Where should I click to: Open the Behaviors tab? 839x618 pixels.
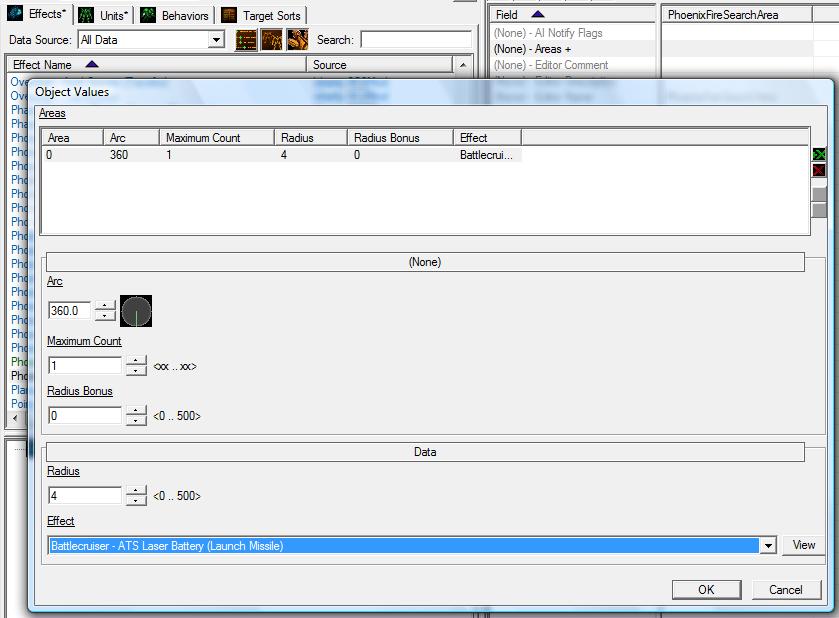175,16
